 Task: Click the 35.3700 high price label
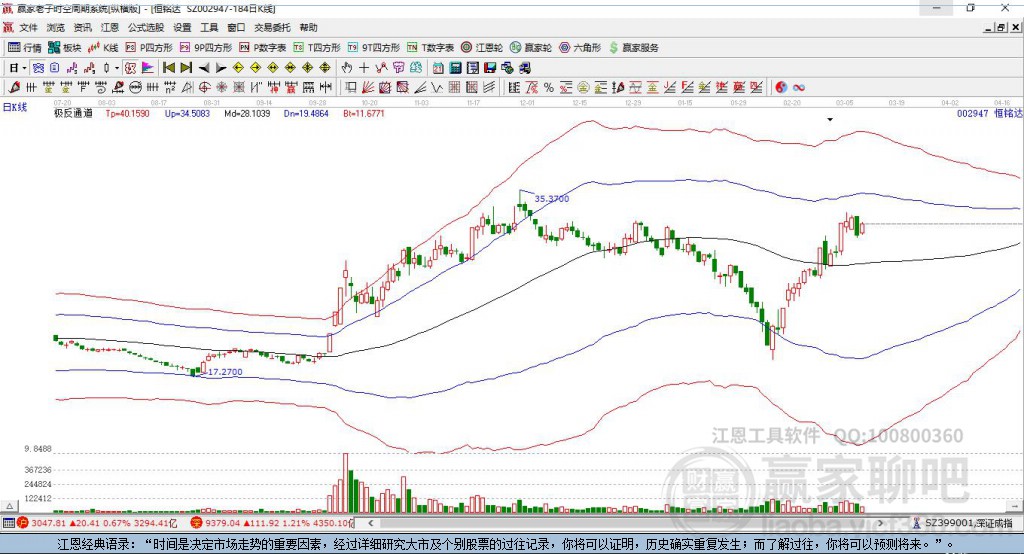click(552, 199)
